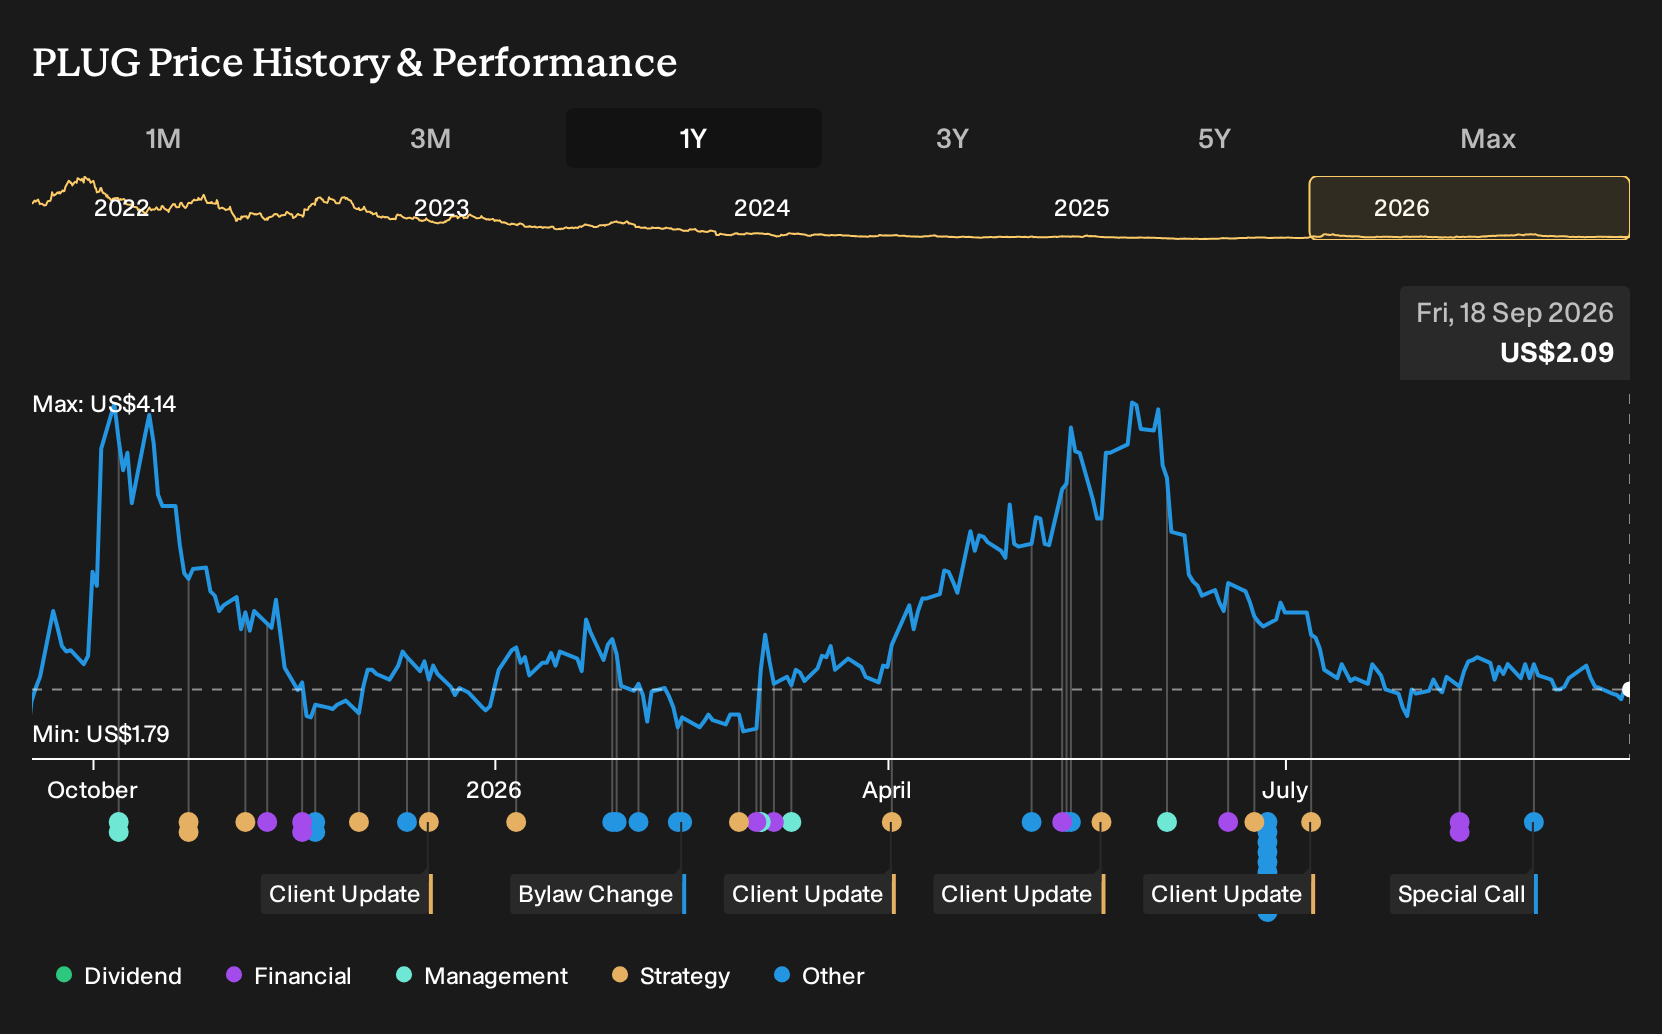Click the green Dividend legend dot

[64, 974]
